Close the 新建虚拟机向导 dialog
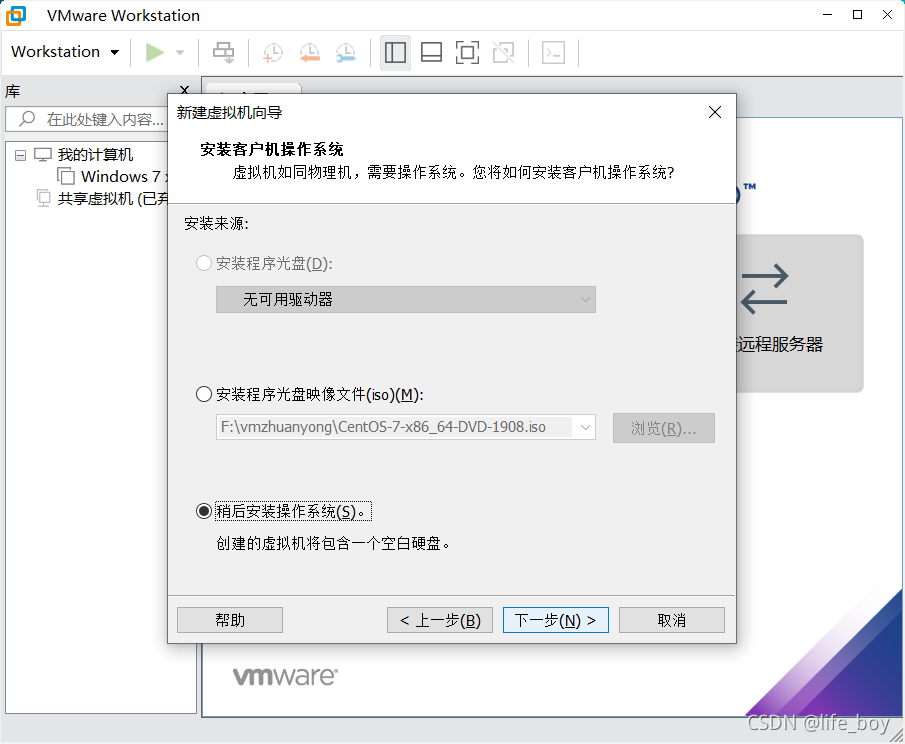 coord(715,112)
